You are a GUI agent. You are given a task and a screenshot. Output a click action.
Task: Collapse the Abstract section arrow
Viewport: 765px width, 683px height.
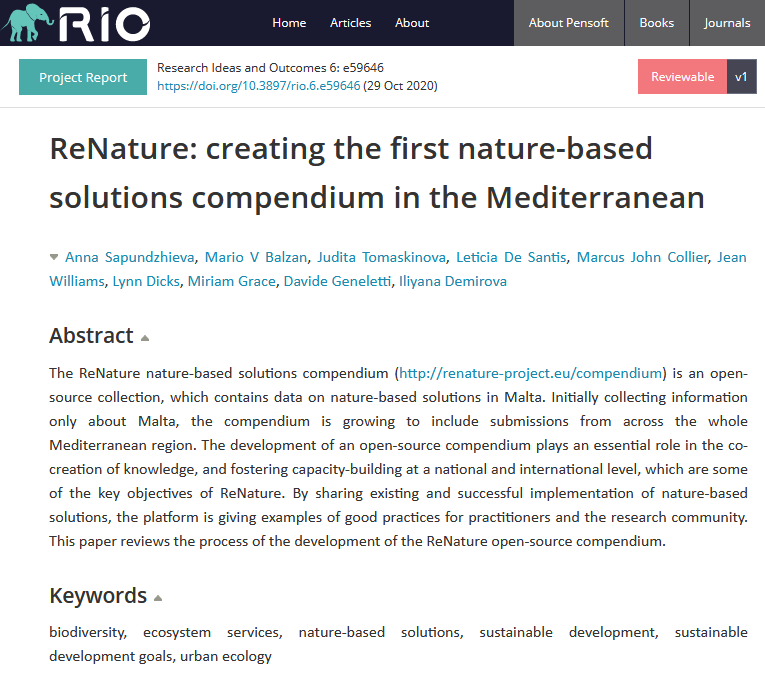click(145, 338)
